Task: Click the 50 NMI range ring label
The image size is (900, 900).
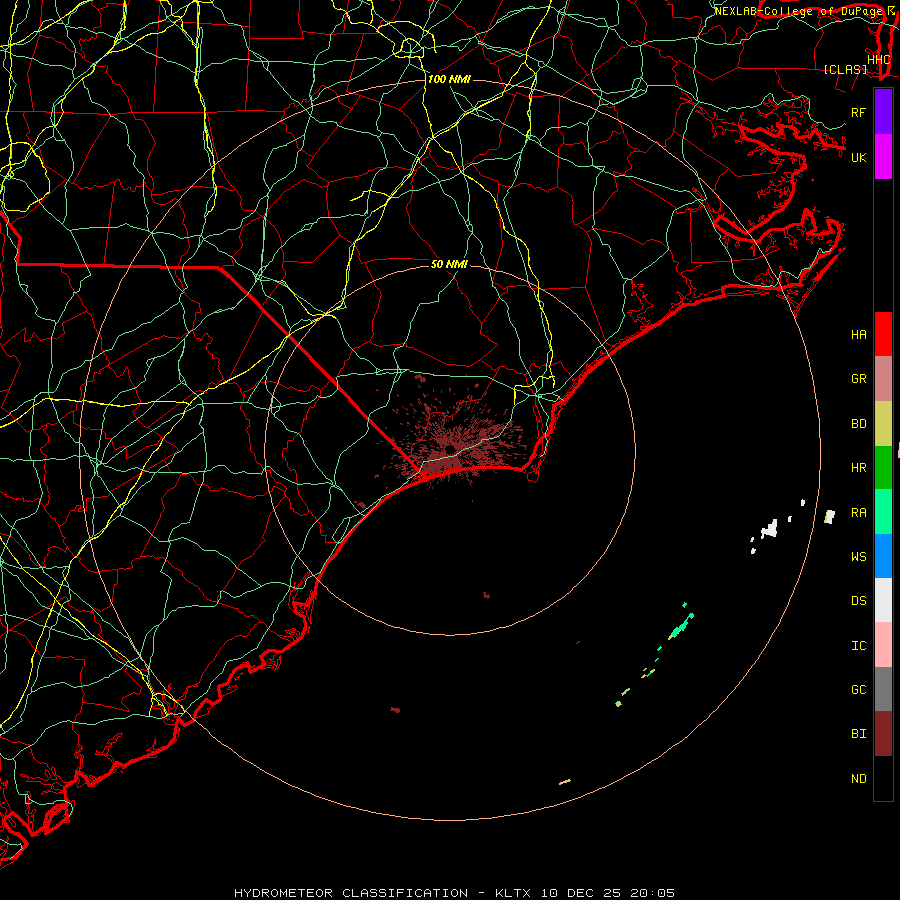Action: 449,264
